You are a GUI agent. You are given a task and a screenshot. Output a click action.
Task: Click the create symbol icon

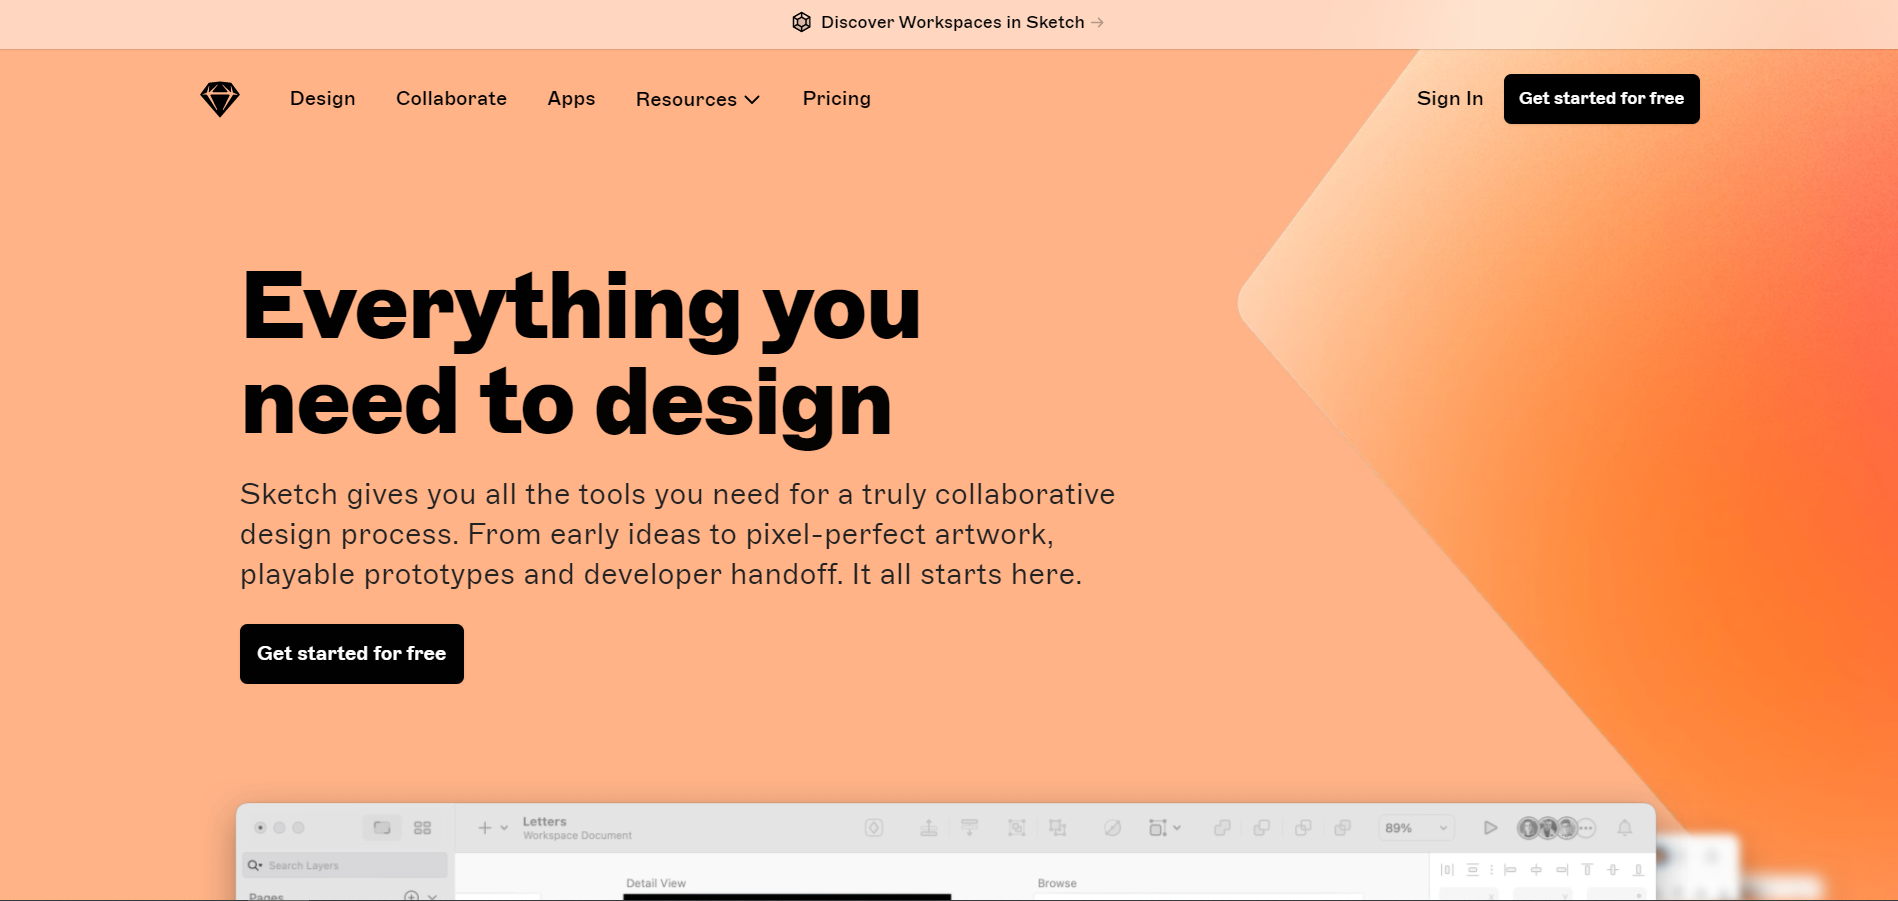874,828
